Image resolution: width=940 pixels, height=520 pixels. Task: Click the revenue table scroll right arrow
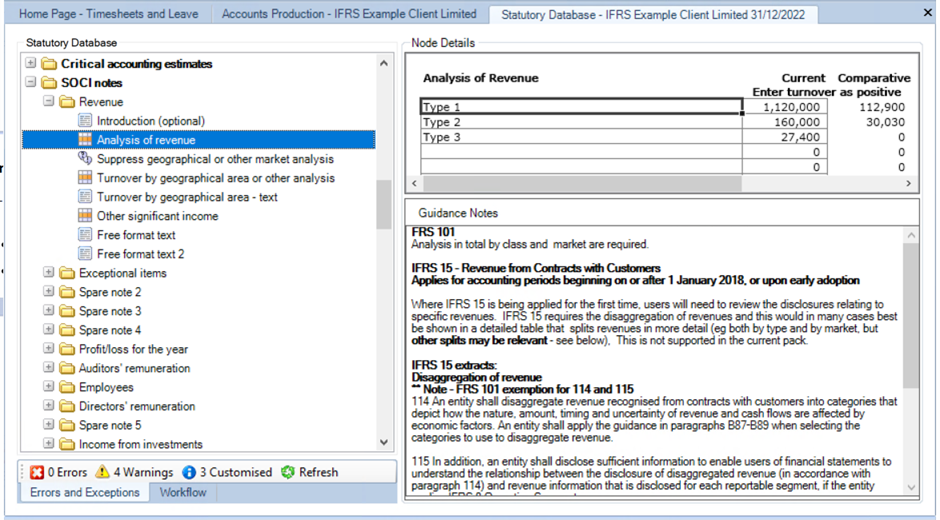909,184
